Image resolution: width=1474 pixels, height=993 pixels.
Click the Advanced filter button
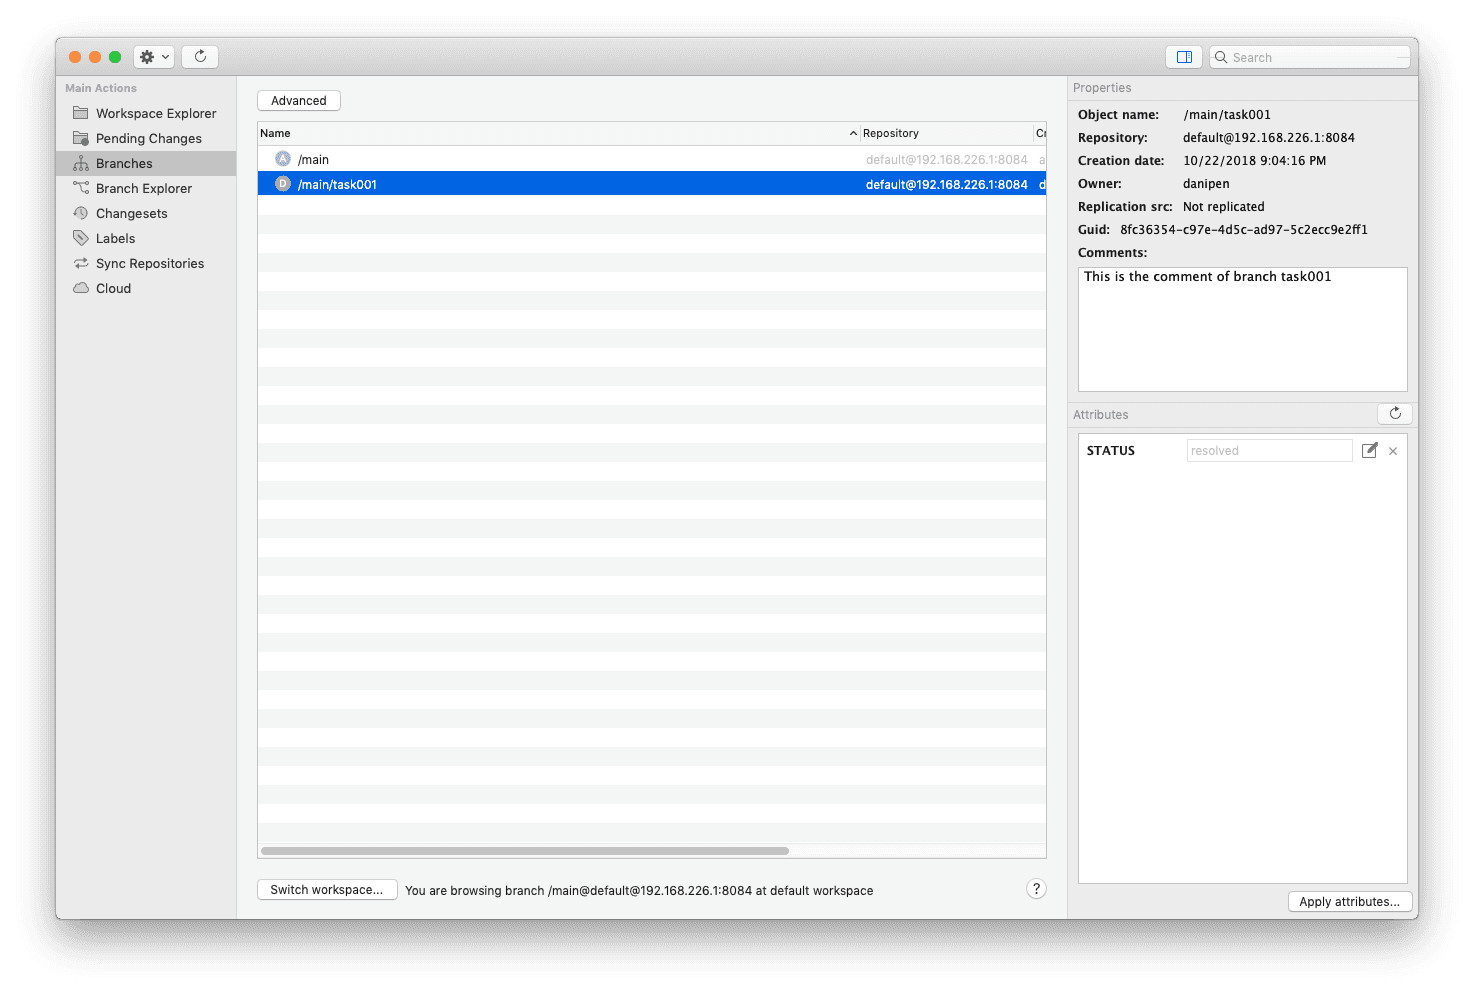click(298, 100)
